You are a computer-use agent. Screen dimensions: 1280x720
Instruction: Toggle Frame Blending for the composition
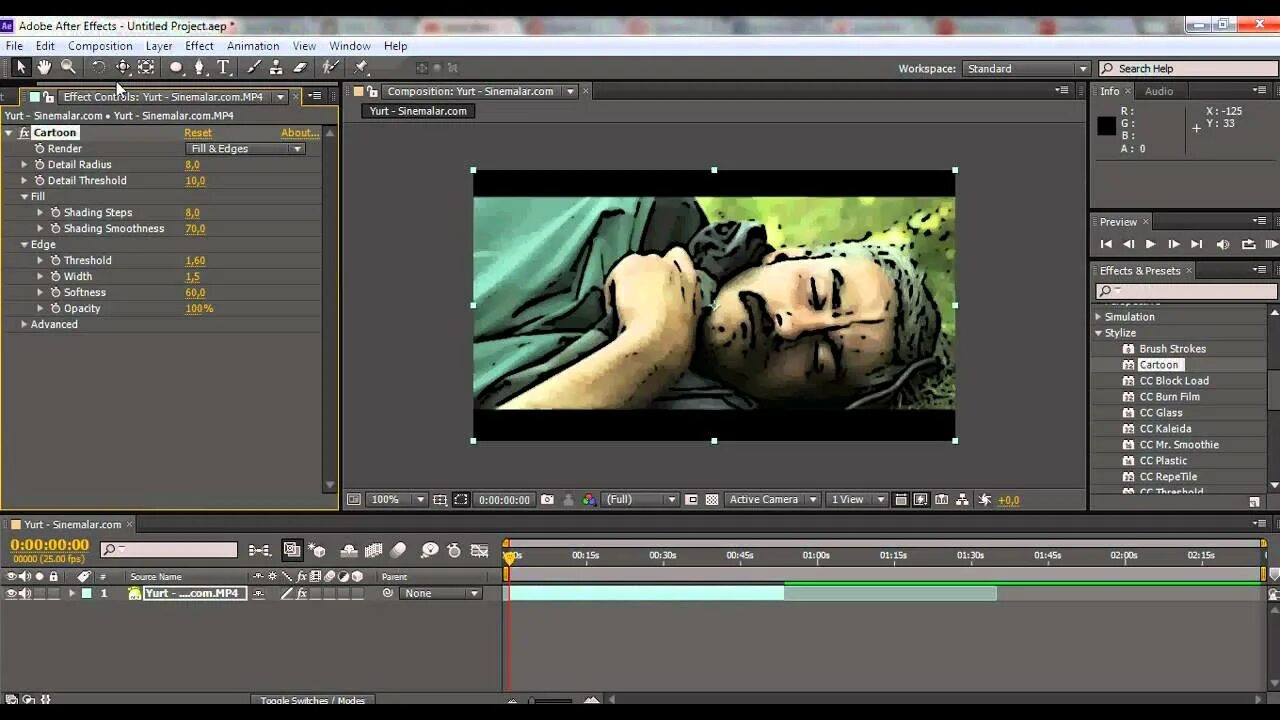[374, 550]
